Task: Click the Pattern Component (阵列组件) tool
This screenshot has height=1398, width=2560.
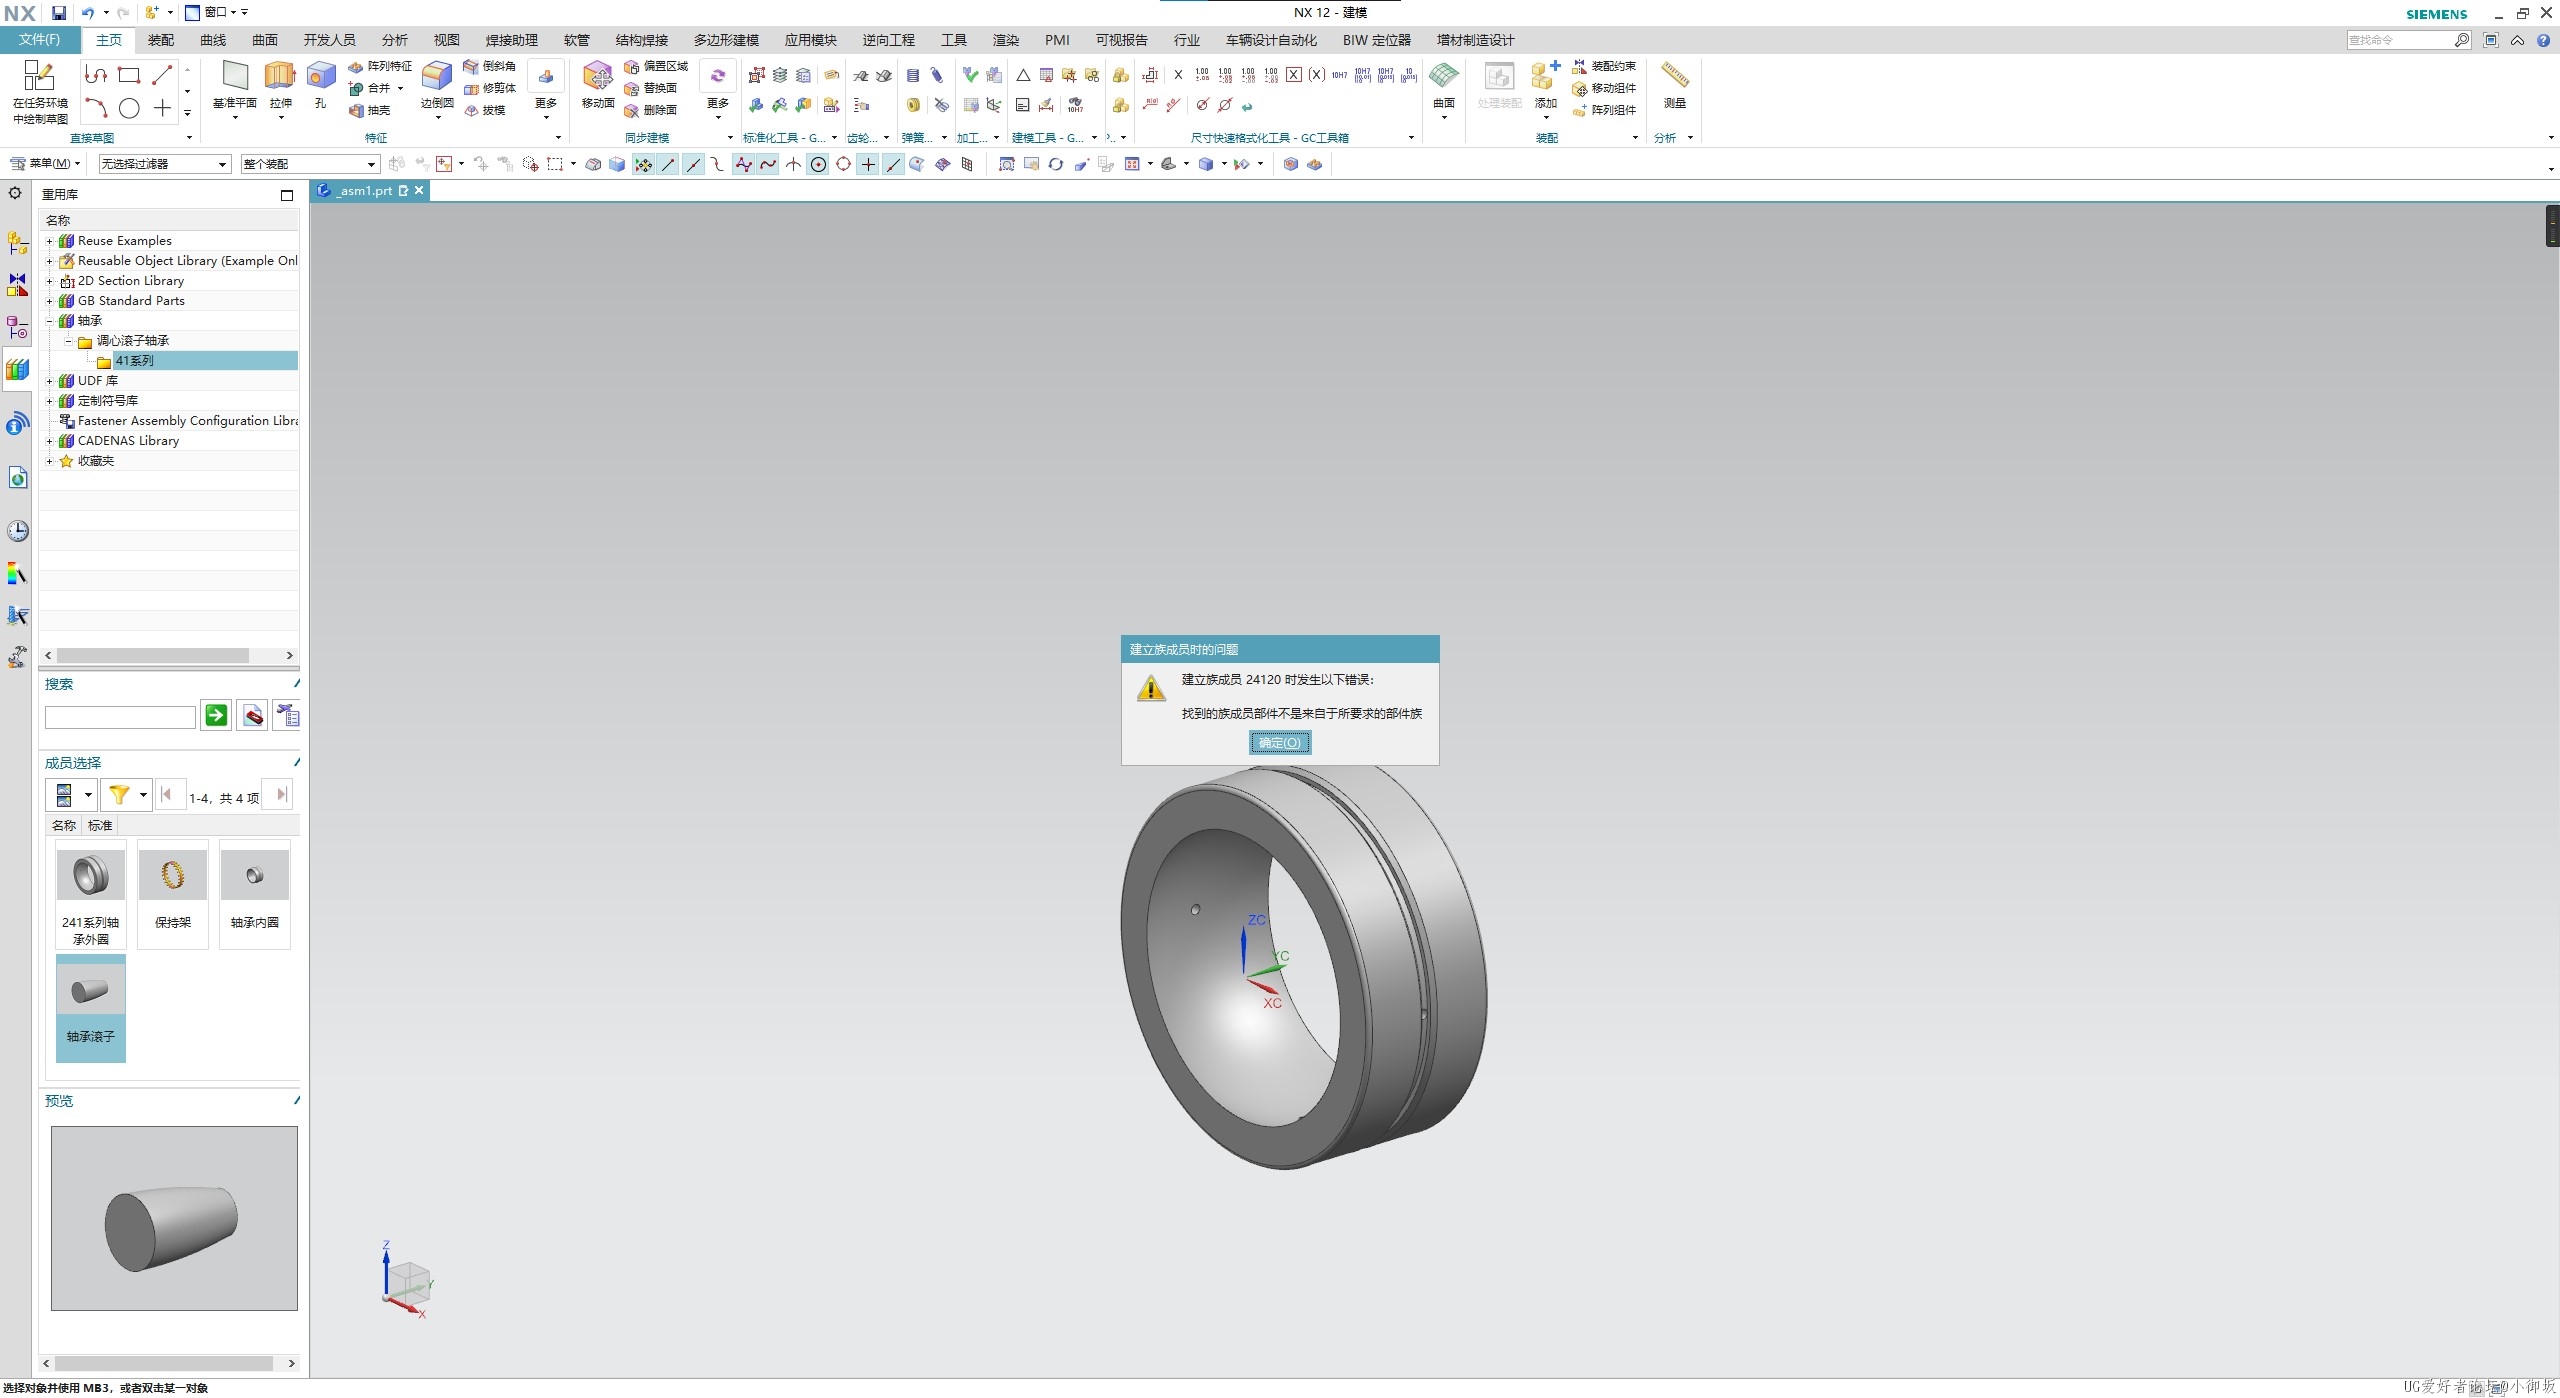Action: [x=1604, y=110]
